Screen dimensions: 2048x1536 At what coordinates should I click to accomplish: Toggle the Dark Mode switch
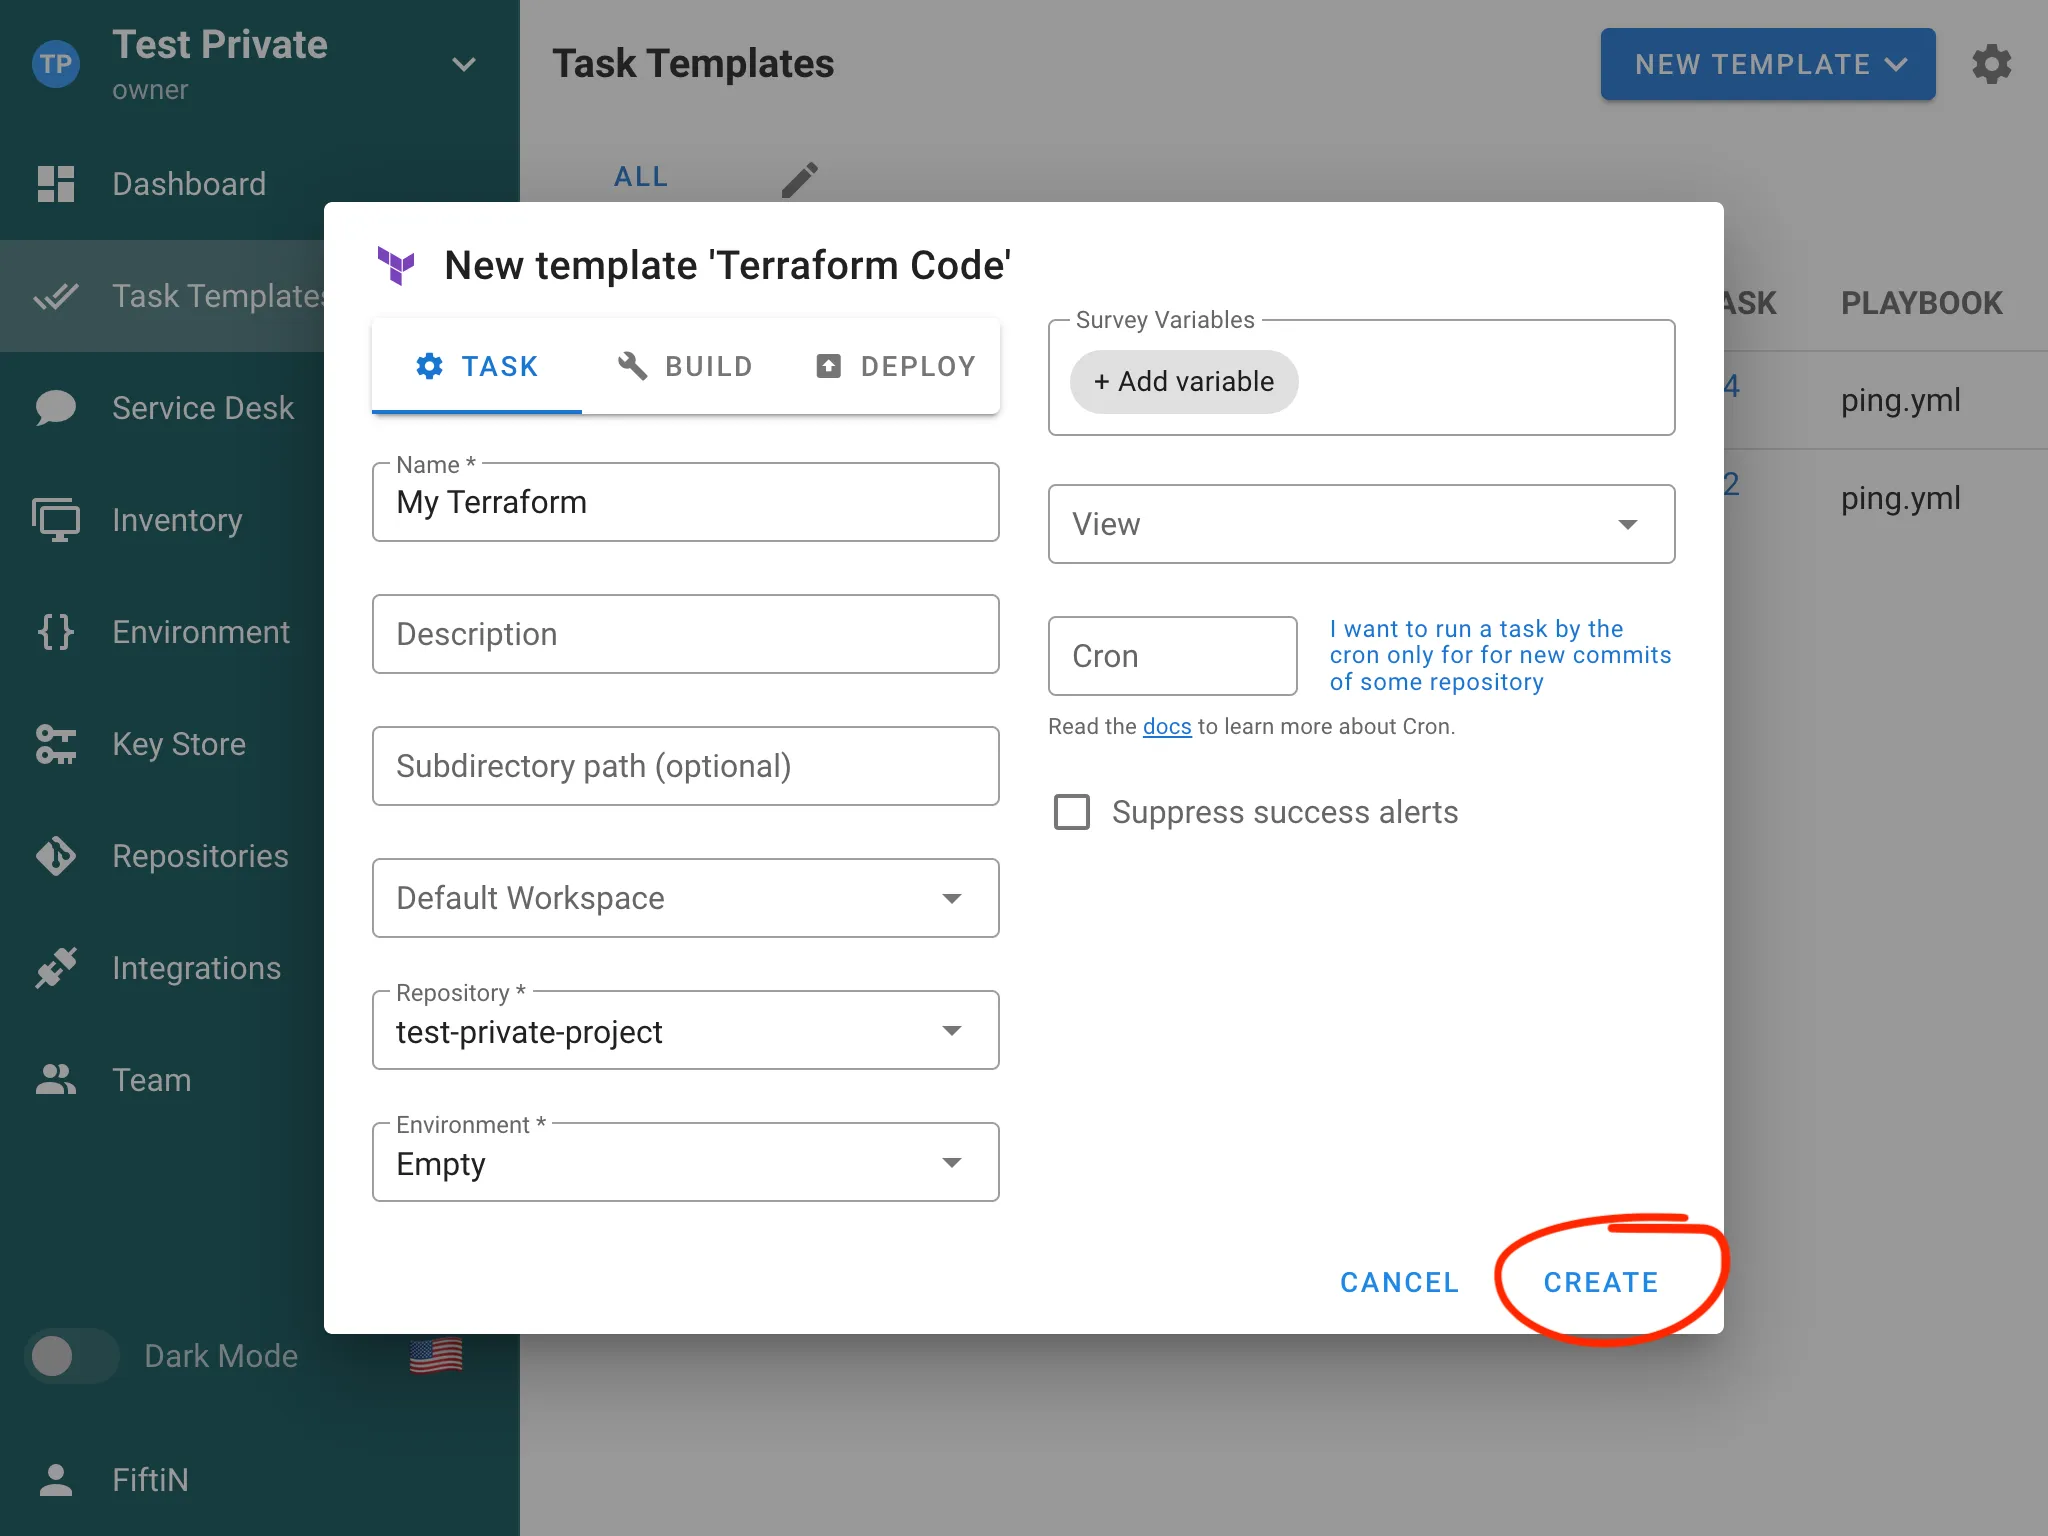(72, 1356)
